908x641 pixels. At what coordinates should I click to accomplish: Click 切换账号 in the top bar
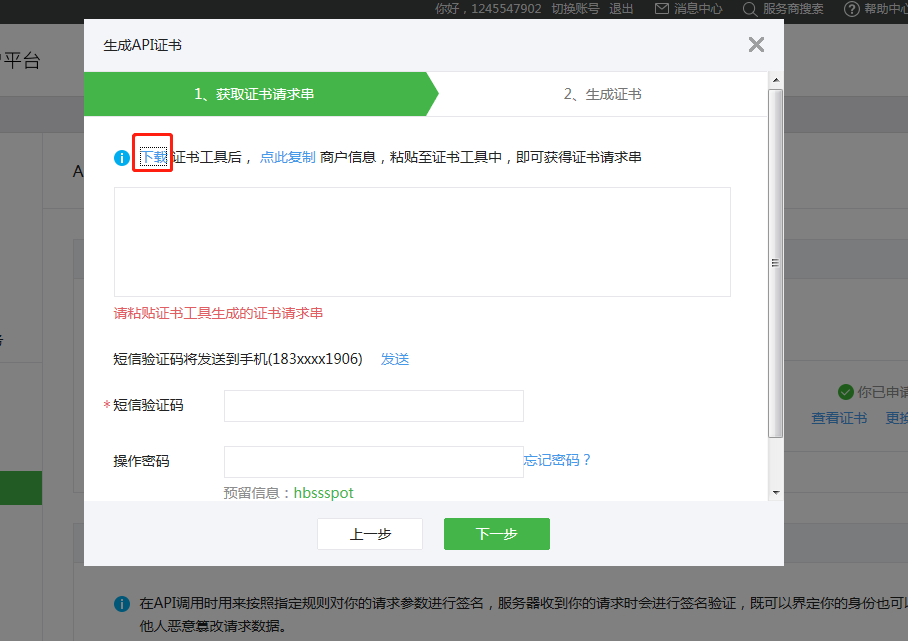tap(576, 9)
